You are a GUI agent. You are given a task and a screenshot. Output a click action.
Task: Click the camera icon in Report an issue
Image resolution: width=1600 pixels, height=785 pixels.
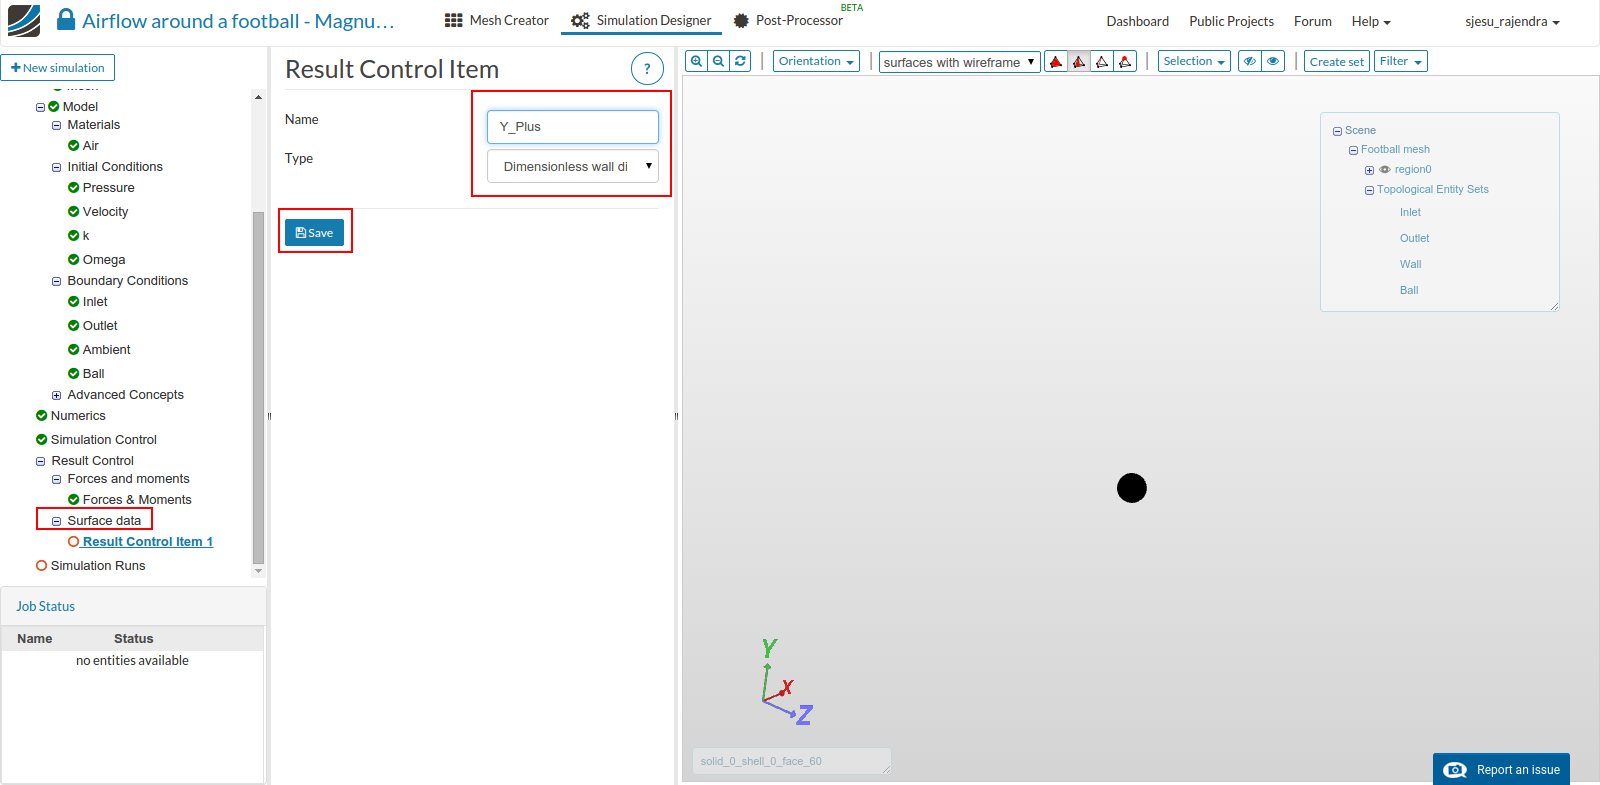click(1456, 770)
